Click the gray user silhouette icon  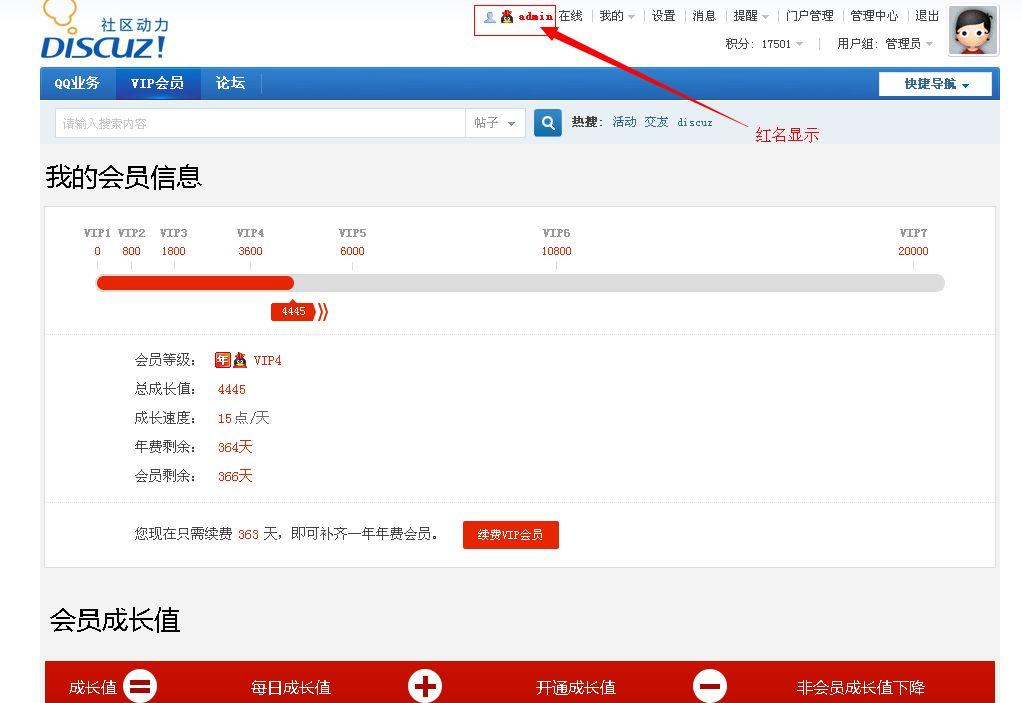click(x=489, y=17)
